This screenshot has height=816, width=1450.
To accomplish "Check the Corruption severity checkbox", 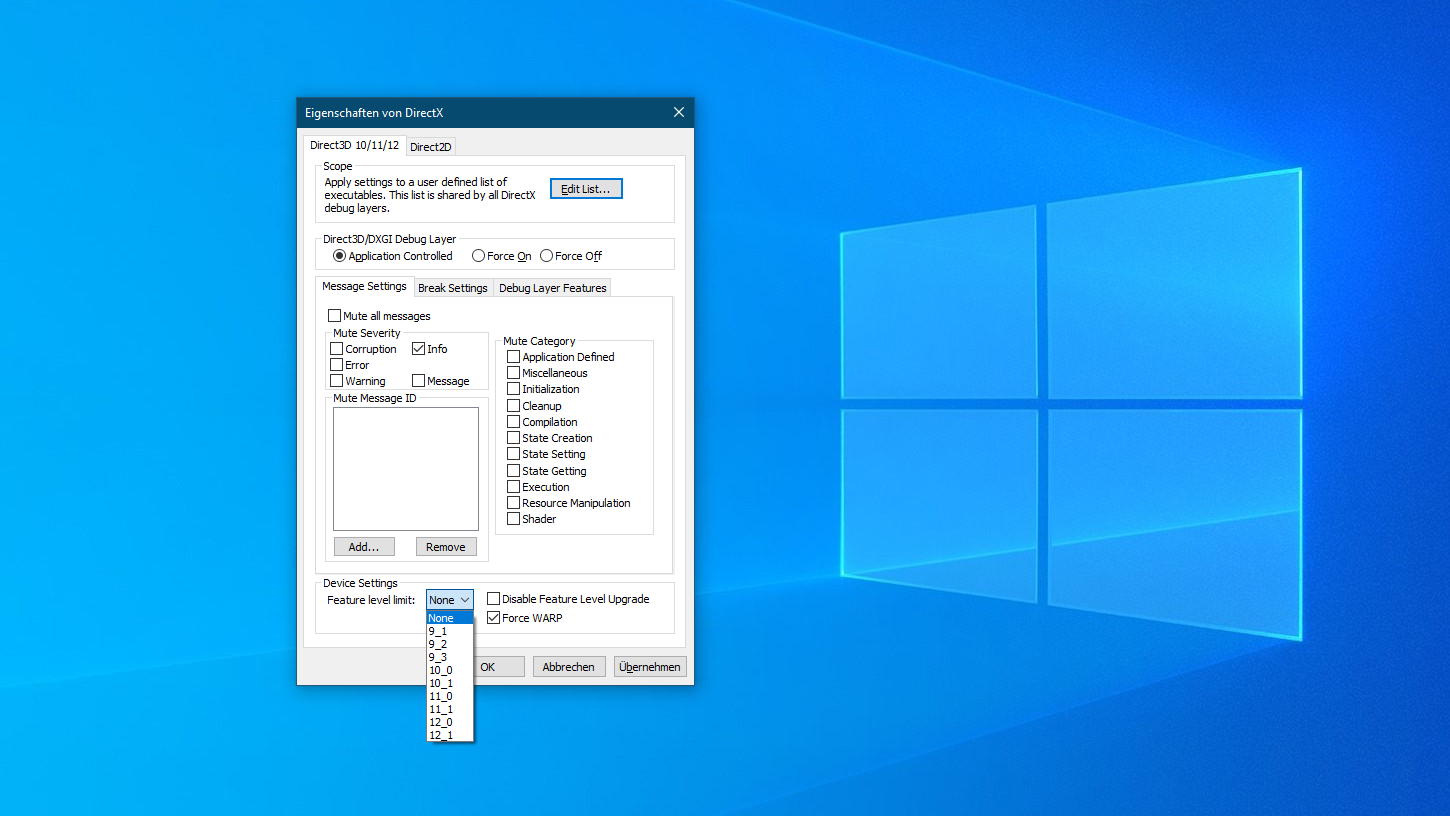I will [x=337, y=349].
